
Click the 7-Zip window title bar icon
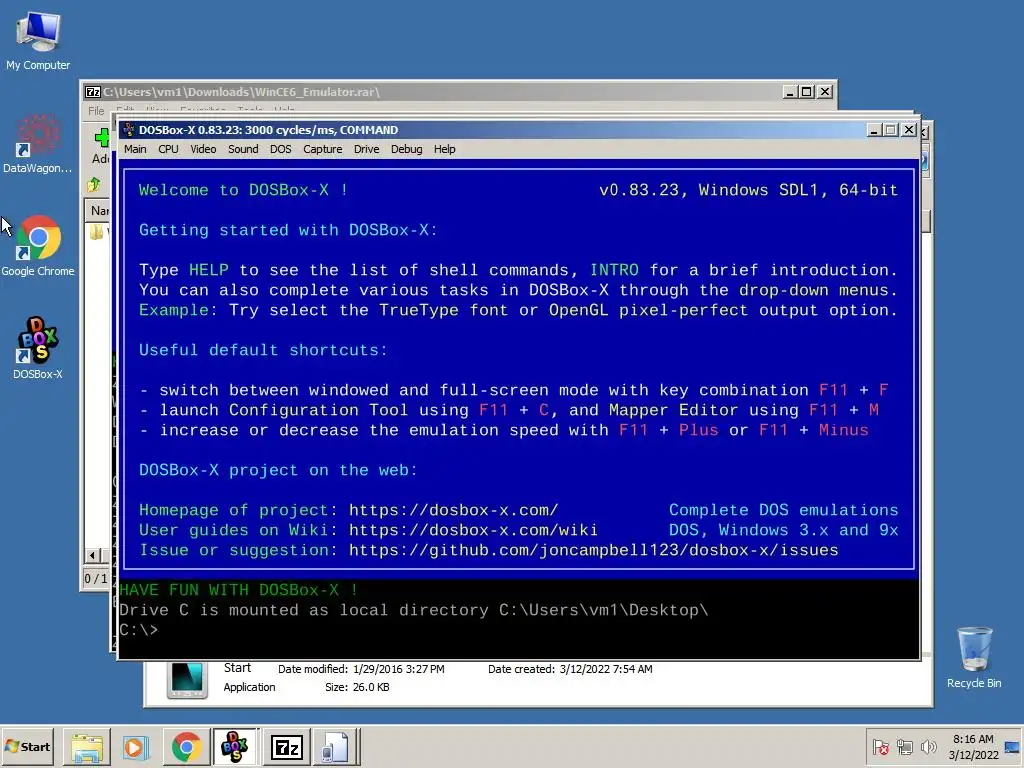(93, 92)
